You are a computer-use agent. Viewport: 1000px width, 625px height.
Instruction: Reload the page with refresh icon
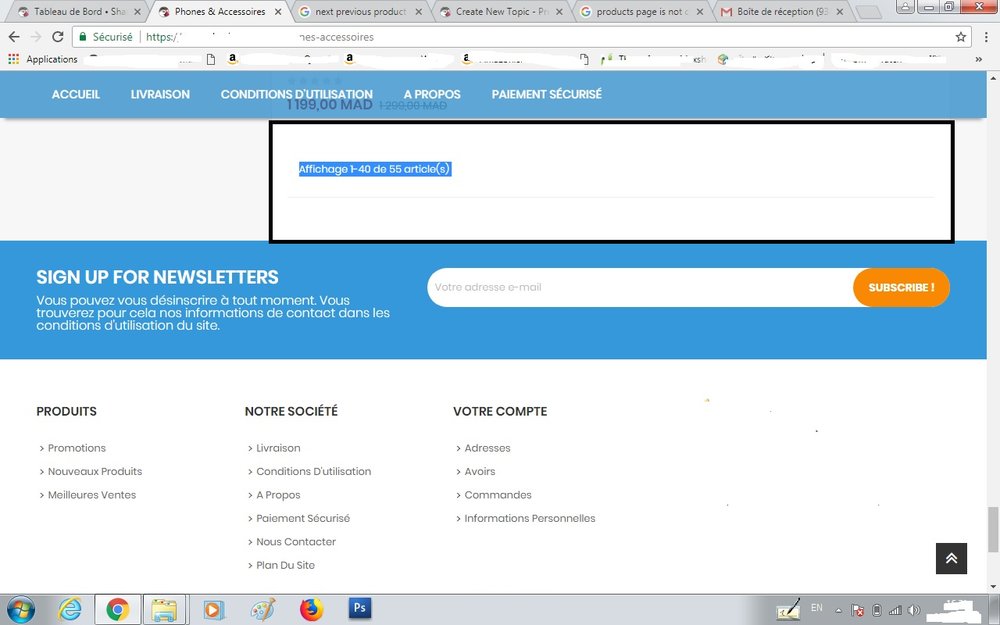[x=57, y=37]
